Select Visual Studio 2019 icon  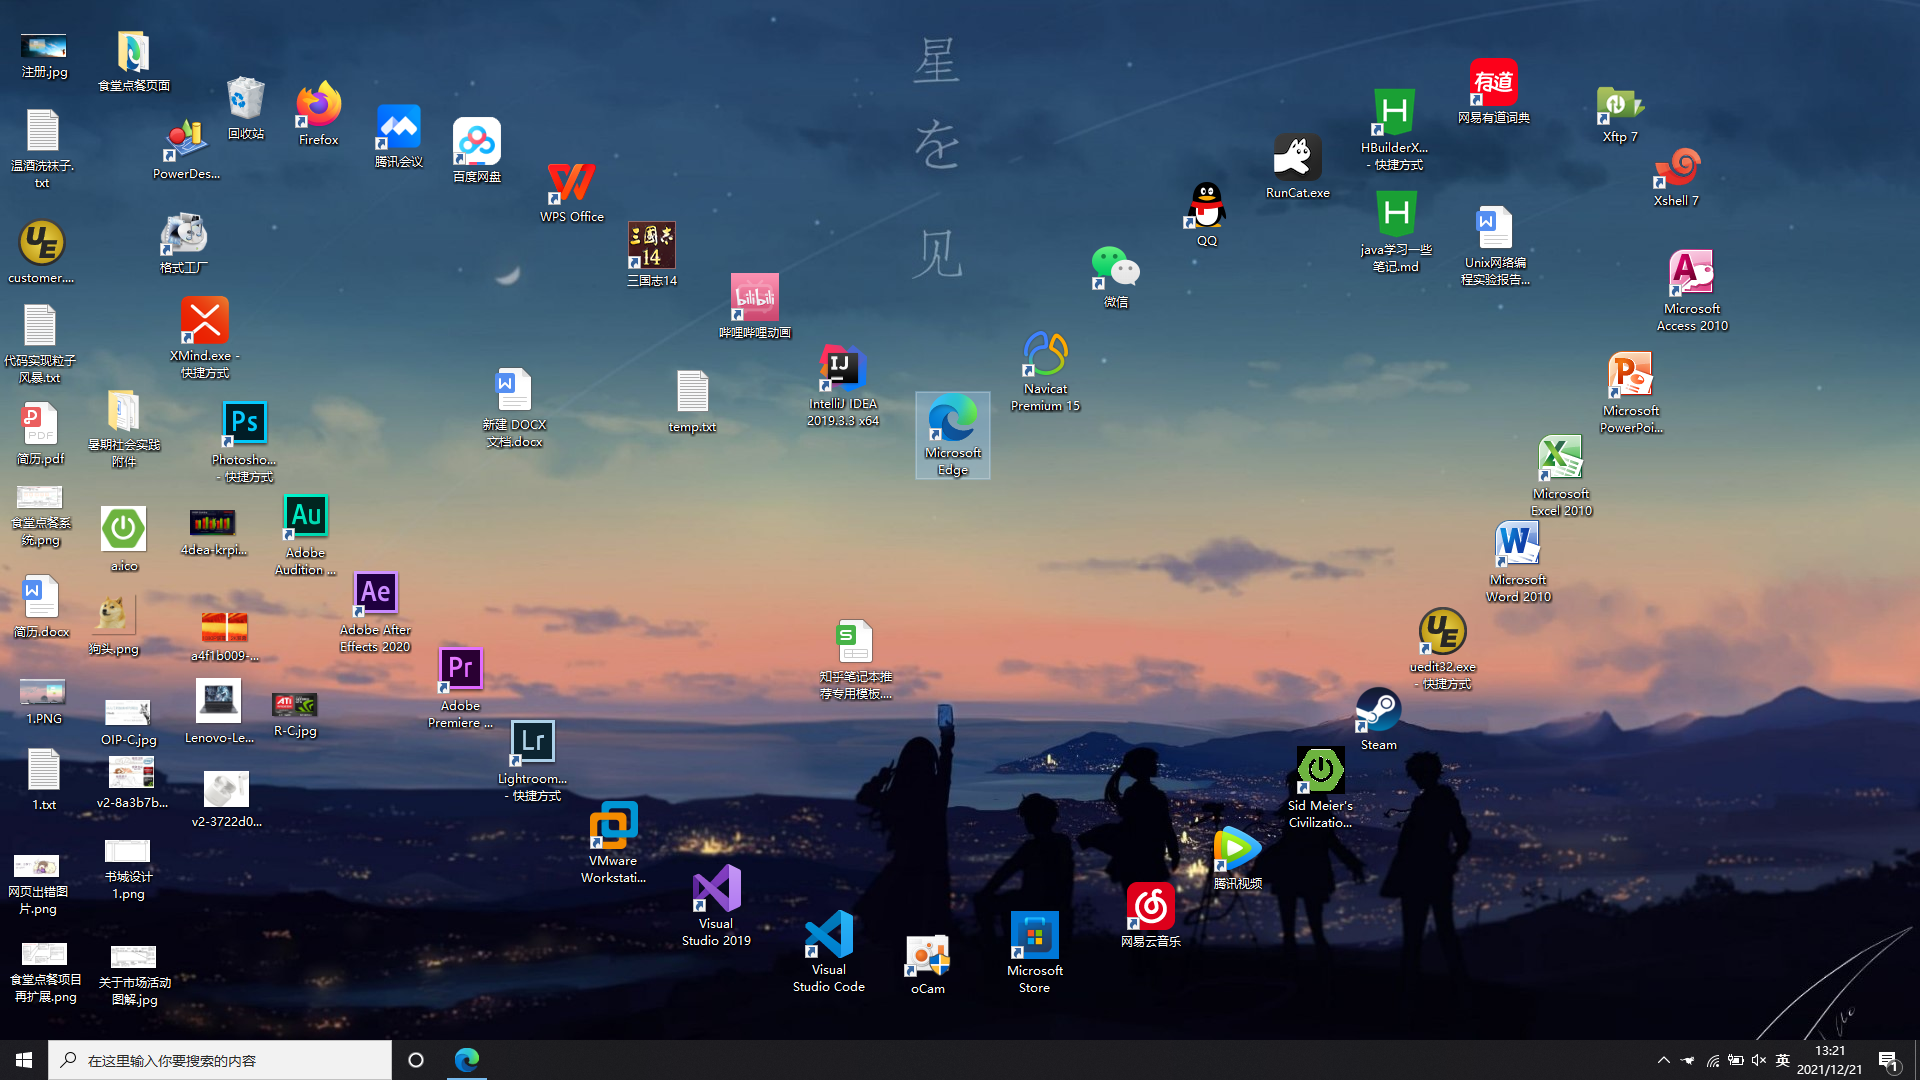pos(716,906)
